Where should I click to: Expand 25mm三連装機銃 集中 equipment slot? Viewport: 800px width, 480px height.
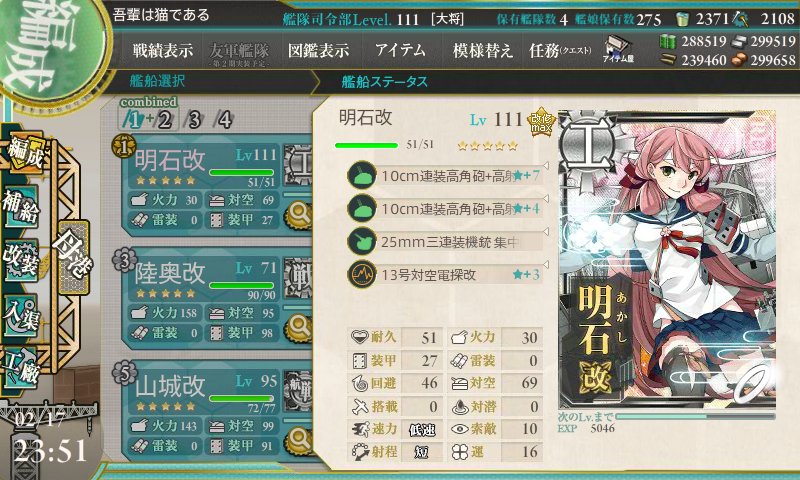(x=445, y=242)
